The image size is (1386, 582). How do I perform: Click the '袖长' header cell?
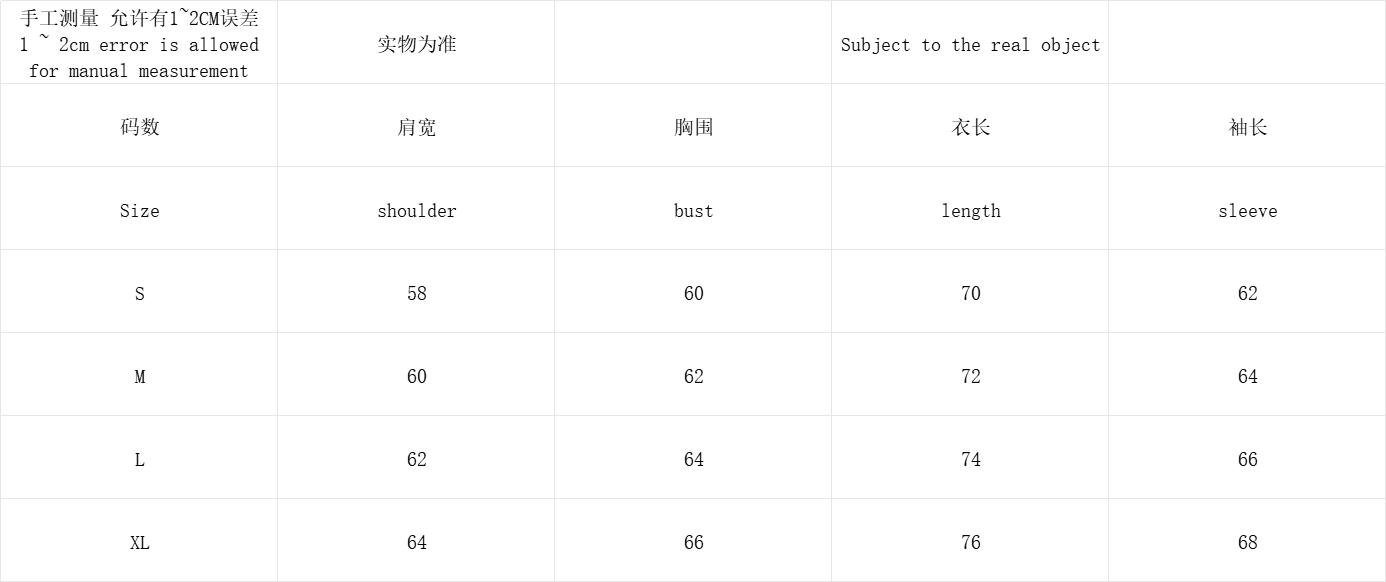click(1247, 127)
